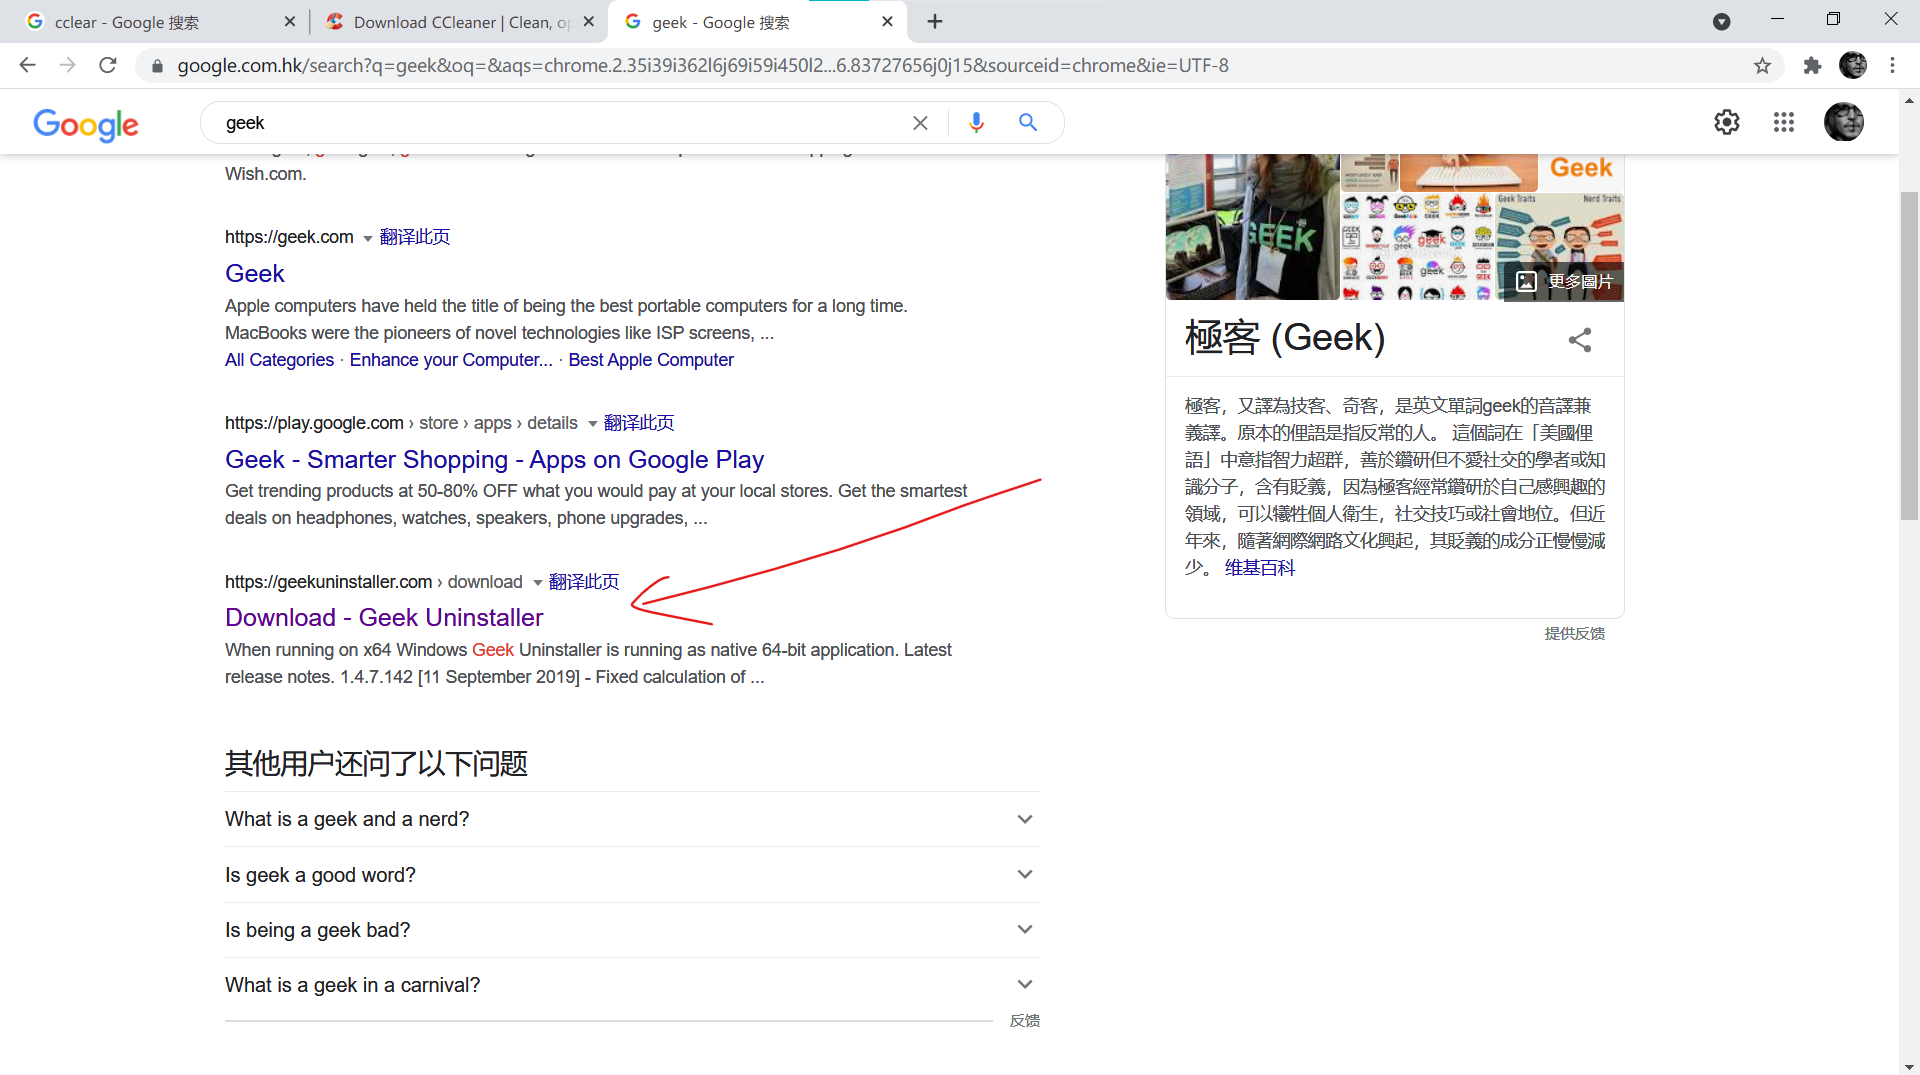Expand 'What is a geek and a nerd?'

coord(632,820)
